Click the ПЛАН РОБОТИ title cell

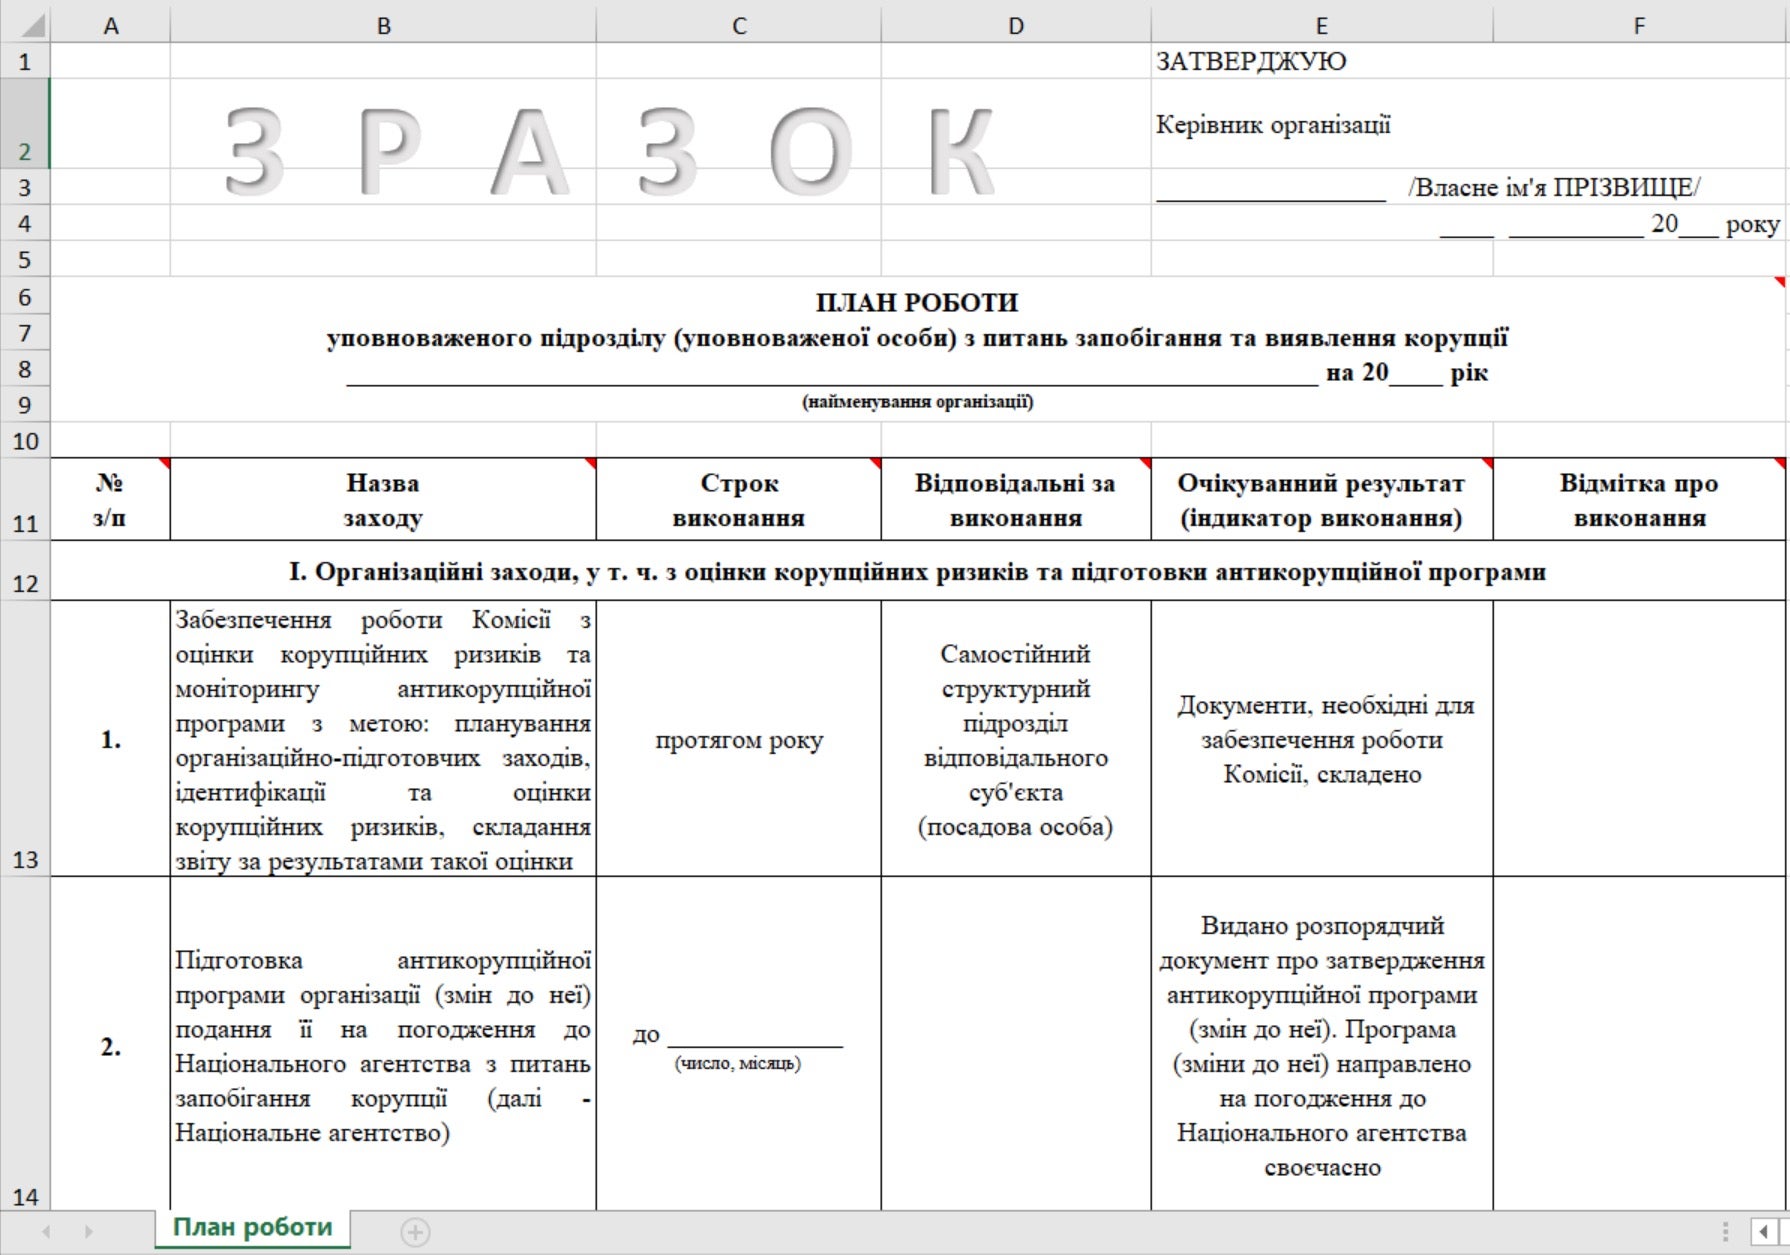click(x=917, y=302)
